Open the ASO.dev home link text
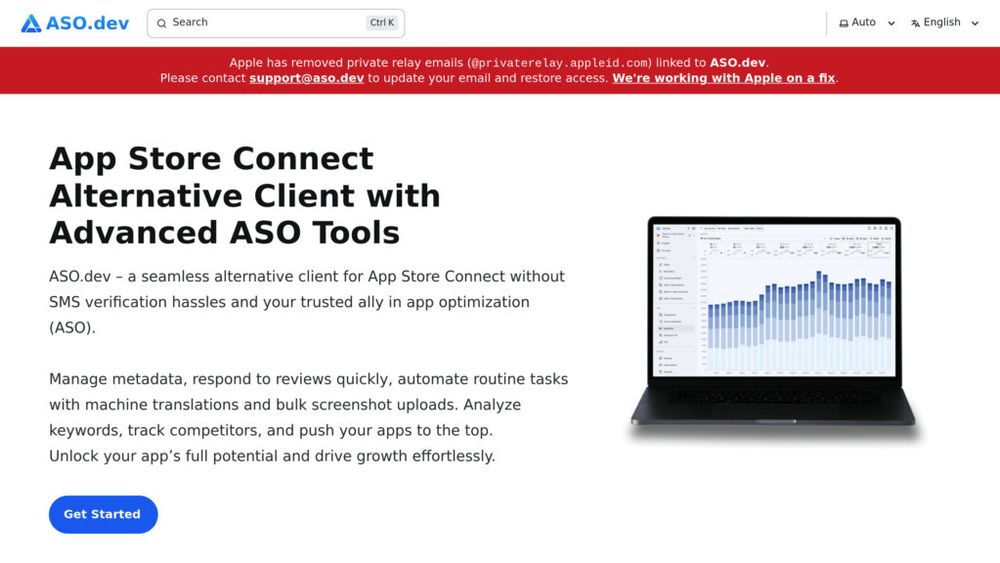Screen dimensions: 1000x563 pos(87,24)
